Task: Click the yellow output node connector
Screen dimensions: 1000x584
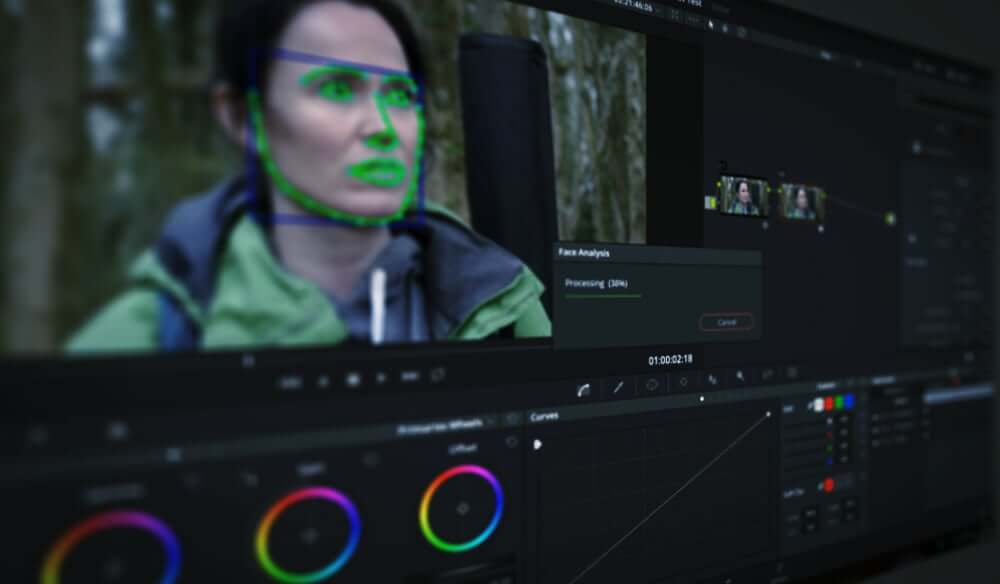Action: point(890,219)
